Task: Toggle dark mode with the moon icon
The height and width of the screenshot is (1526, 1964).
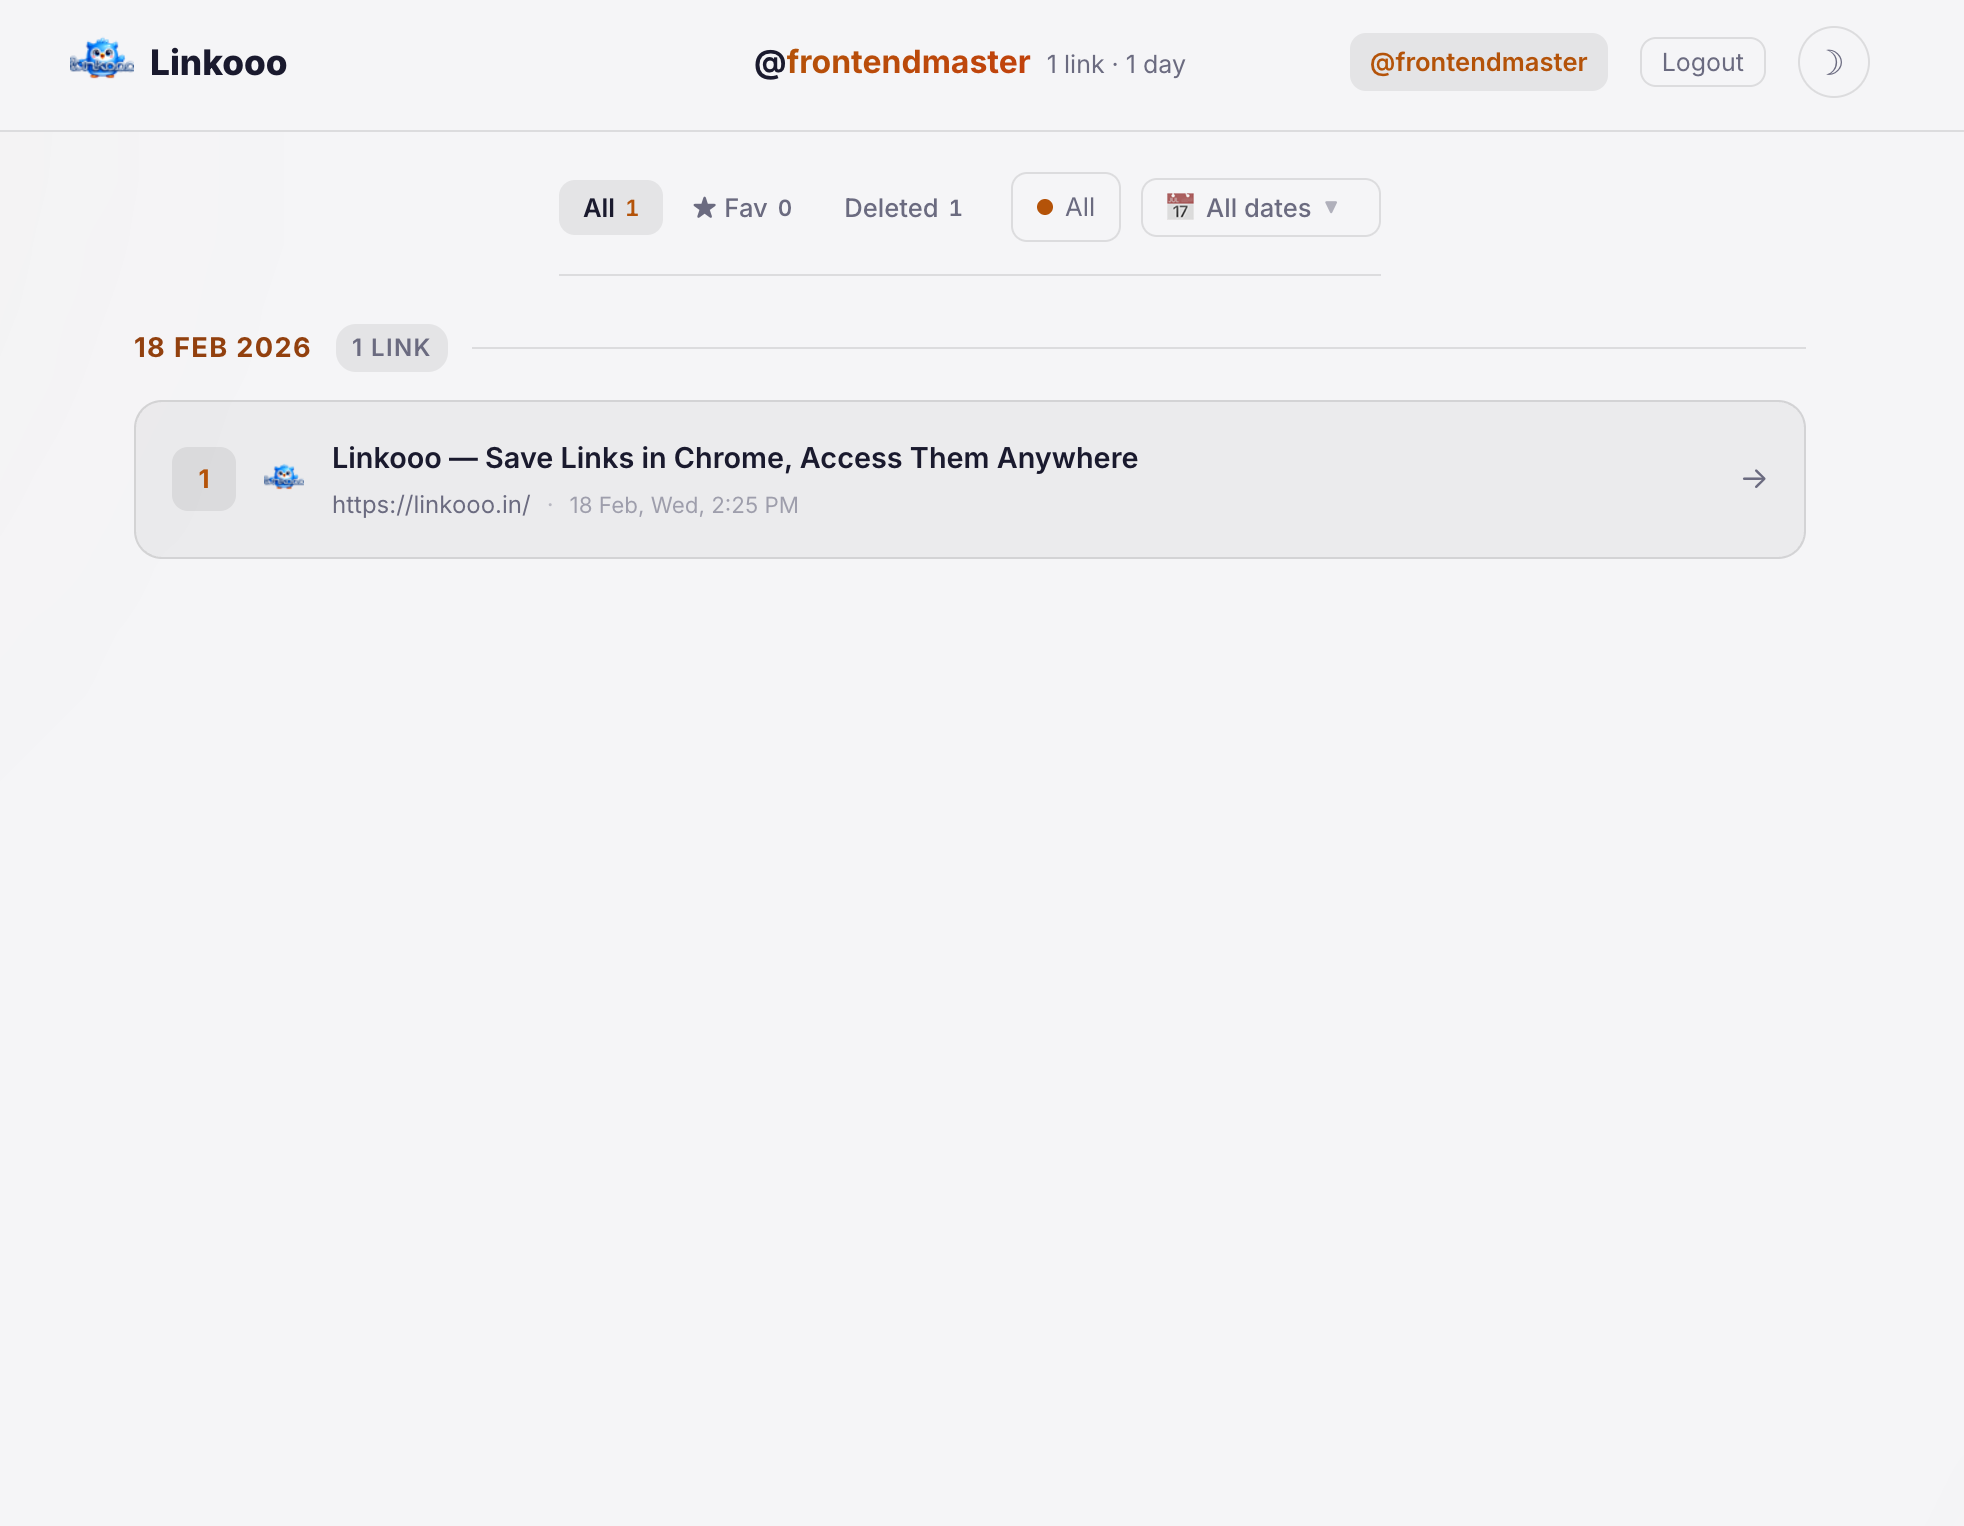Action: tap(1832, 62)
